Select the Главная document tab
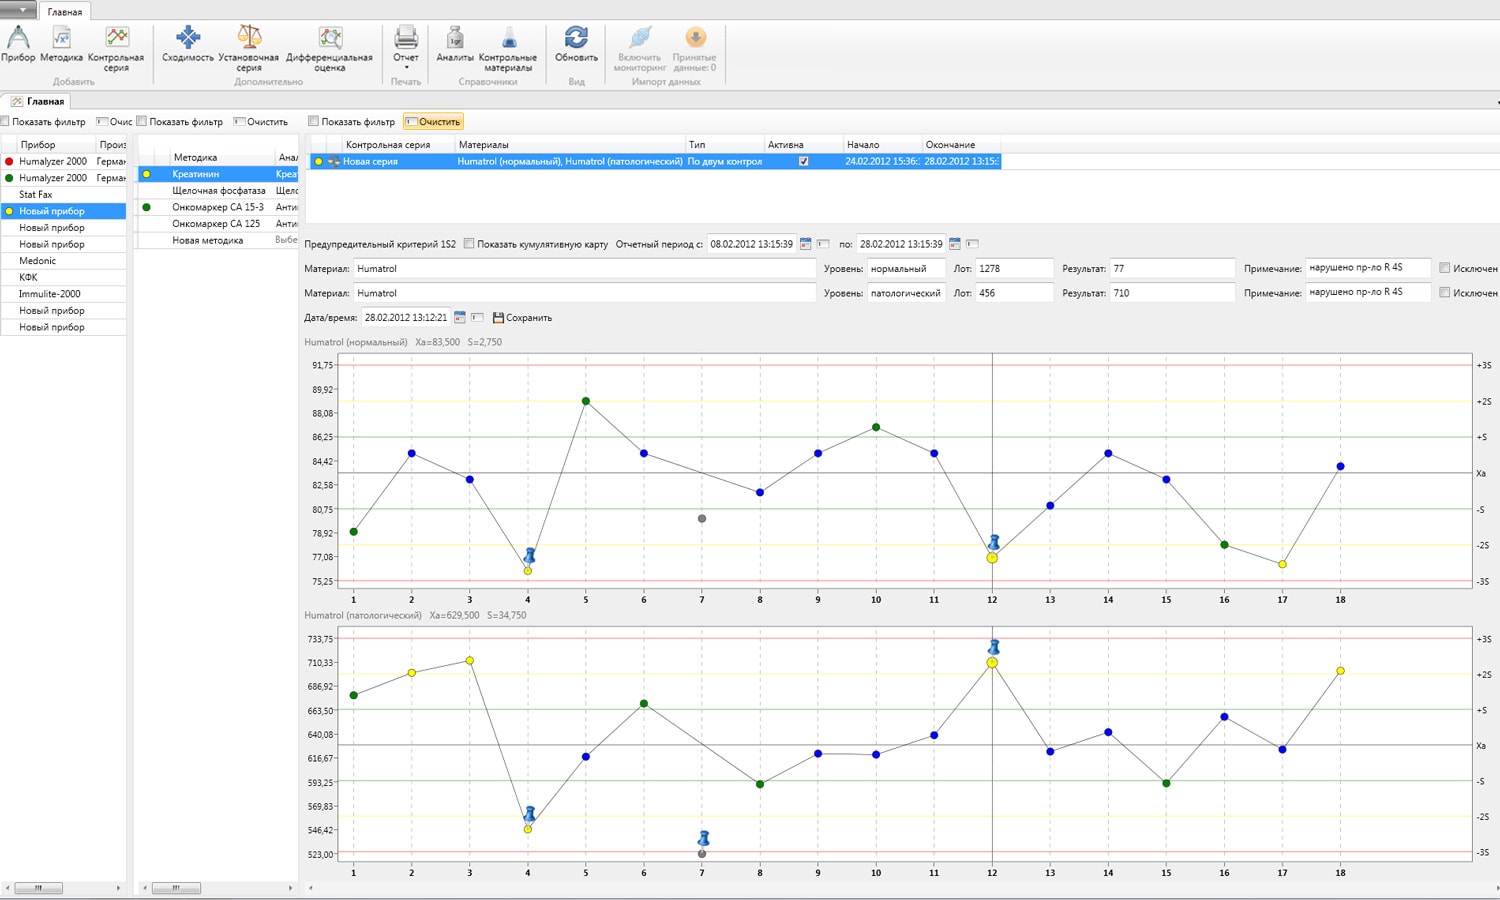 pyautogui.click(x=37, y=101)
